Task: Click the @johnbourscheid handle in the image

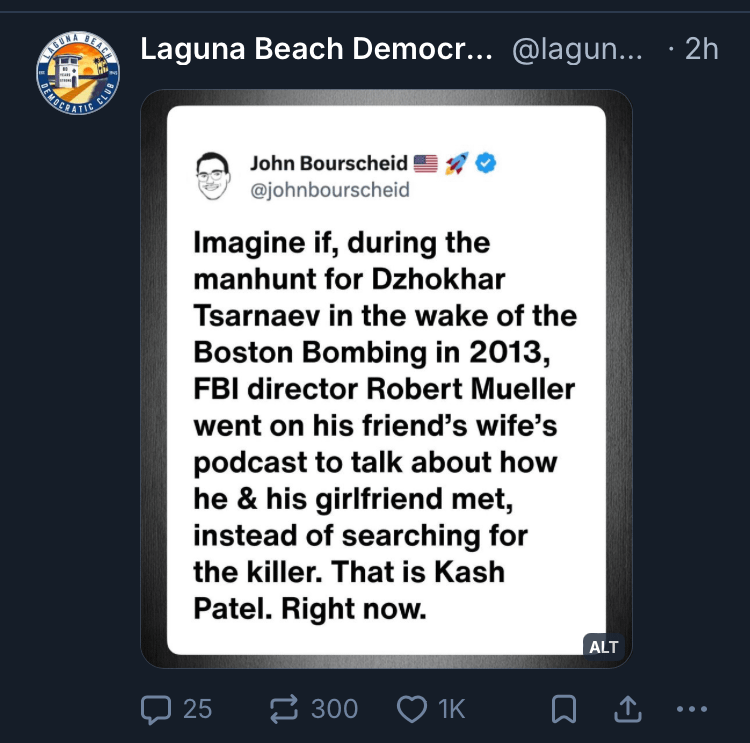Action: [x=329, y=189]
